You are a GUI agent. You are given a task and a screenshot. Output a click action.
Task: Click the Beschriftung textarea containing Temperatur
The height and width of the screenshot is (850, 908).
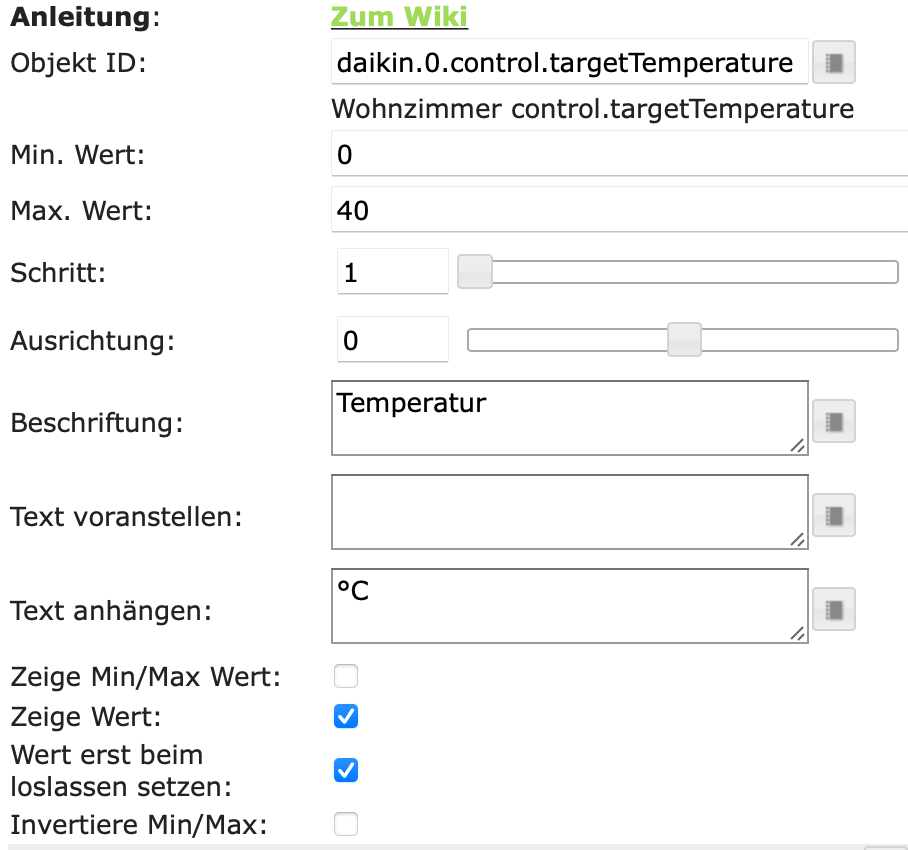[568, 418]
